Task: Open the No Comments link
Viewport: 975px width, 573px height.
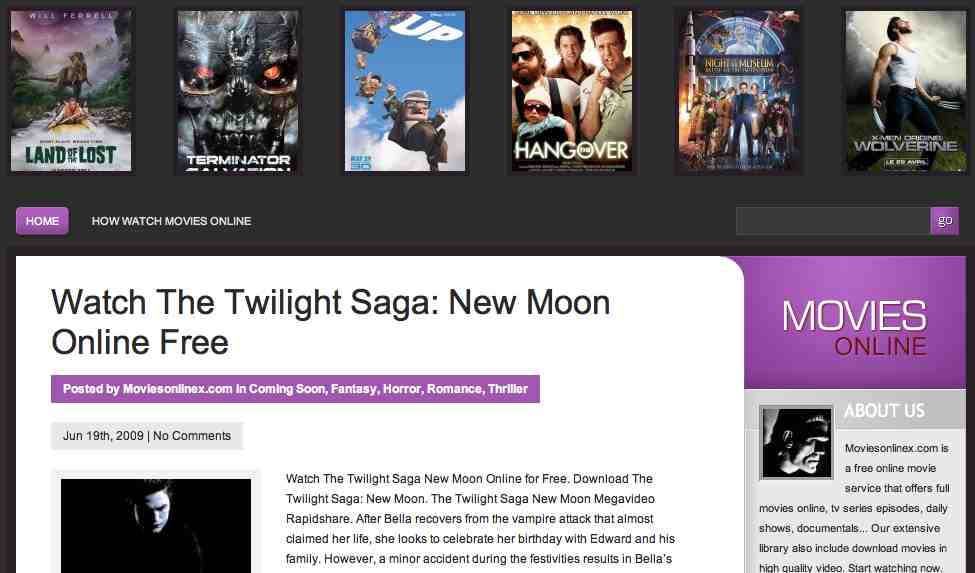Action: (x=192, y=436)
